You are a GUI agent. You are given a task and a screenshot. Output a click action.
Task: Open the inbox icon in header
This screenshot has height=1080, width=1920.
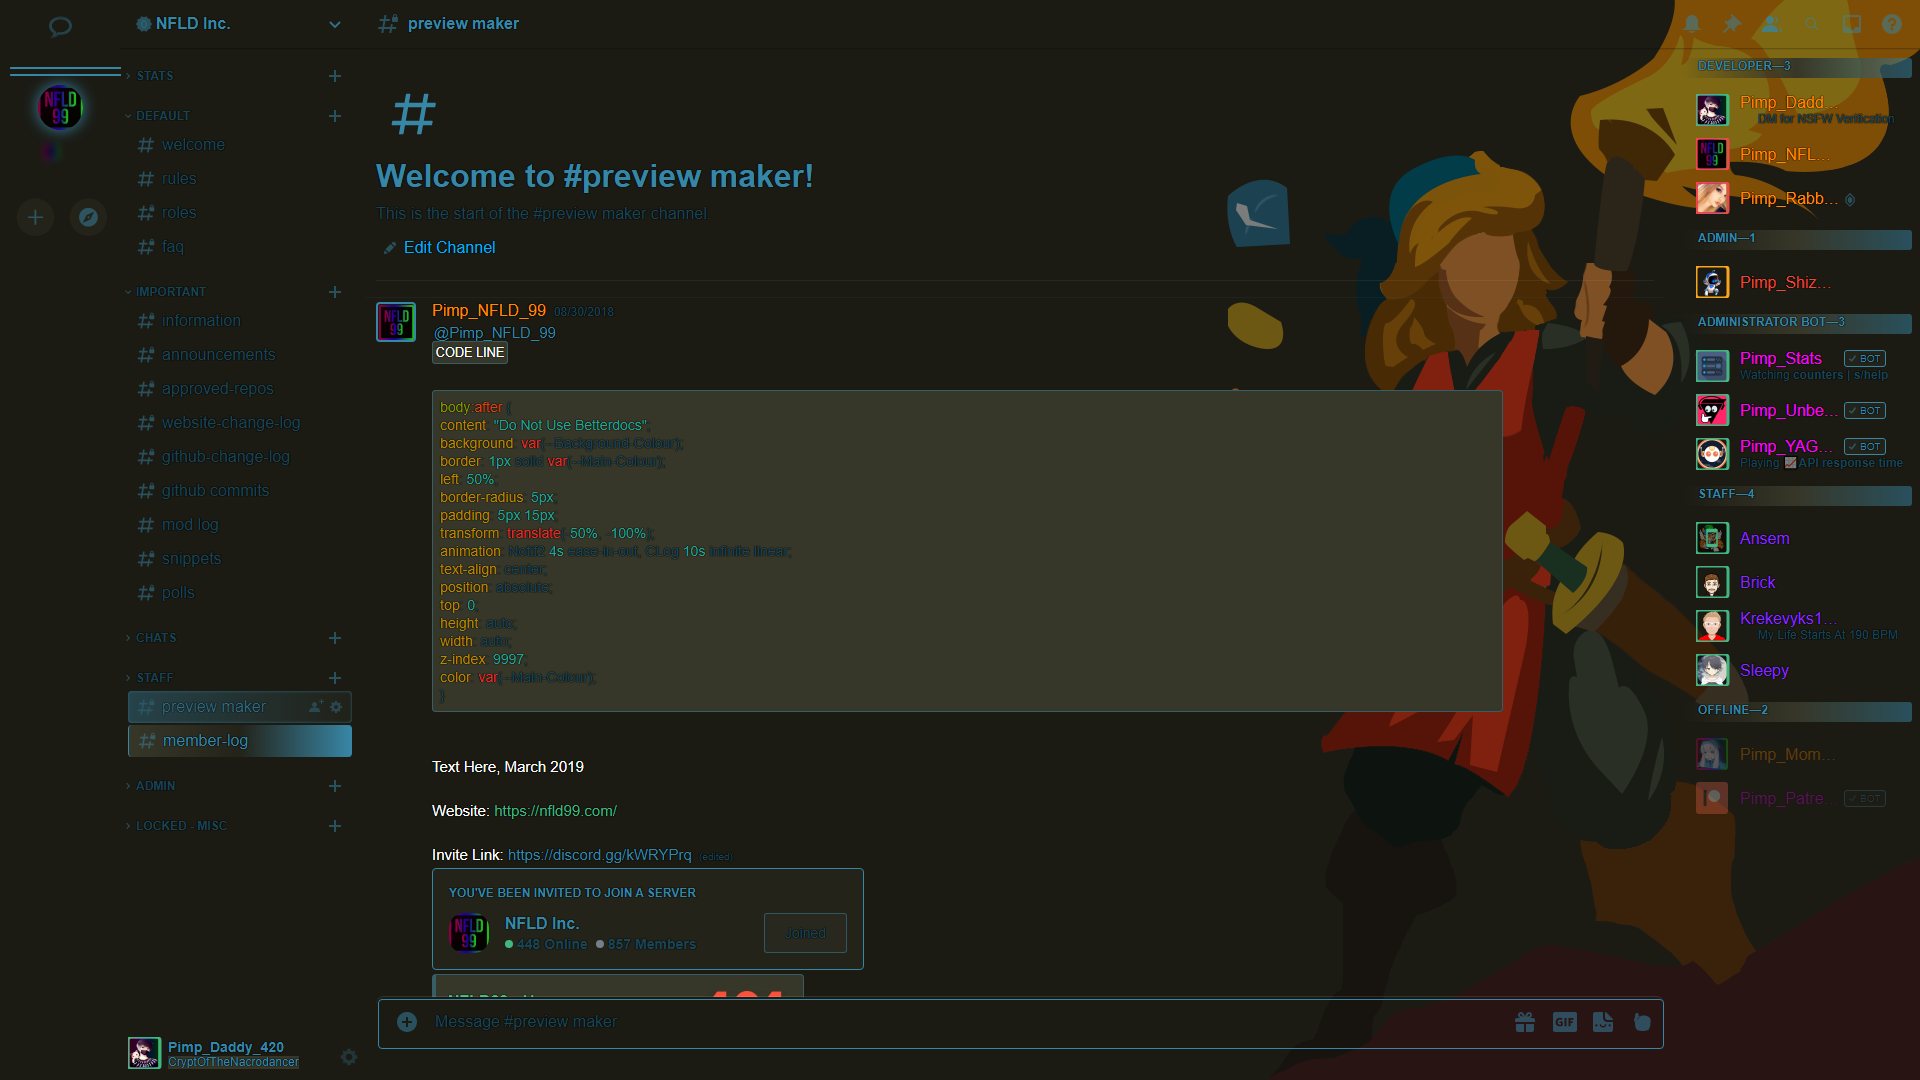coord(1852,24)
